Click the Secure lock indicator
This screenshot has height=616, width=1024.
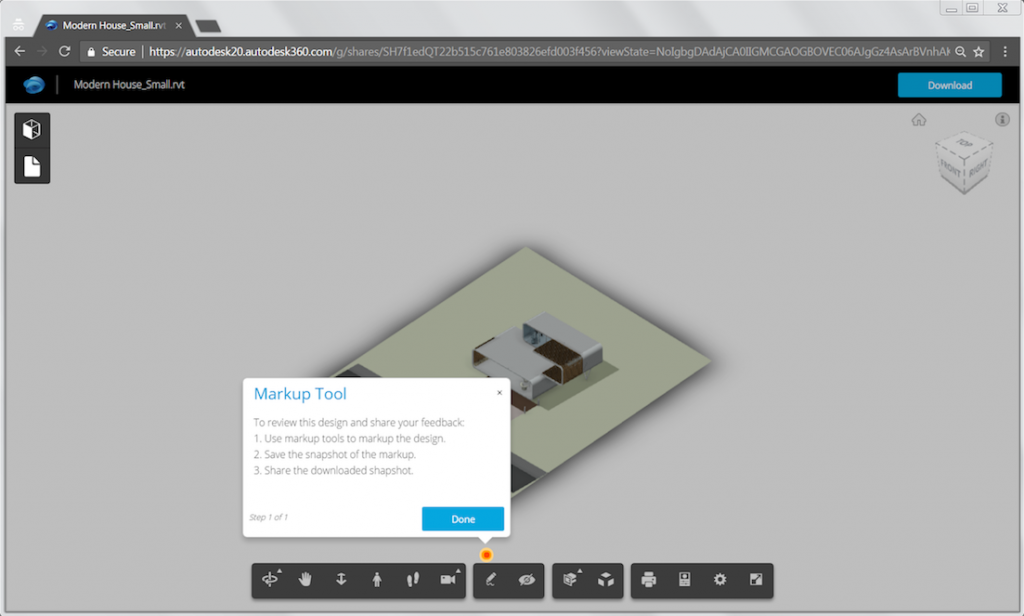pos(111,52)
